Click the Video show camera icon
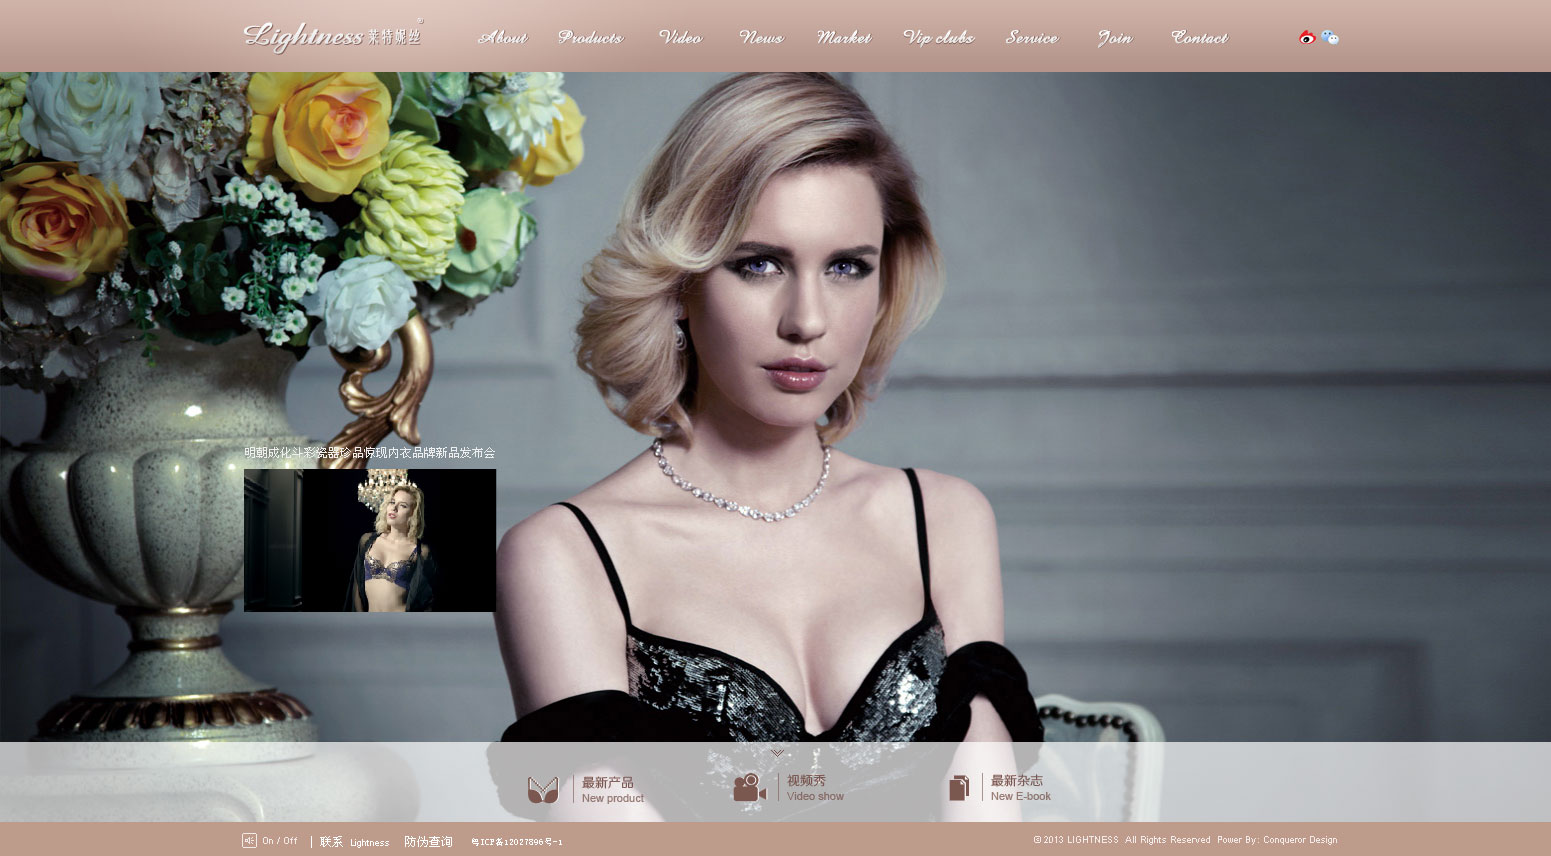 749,788
